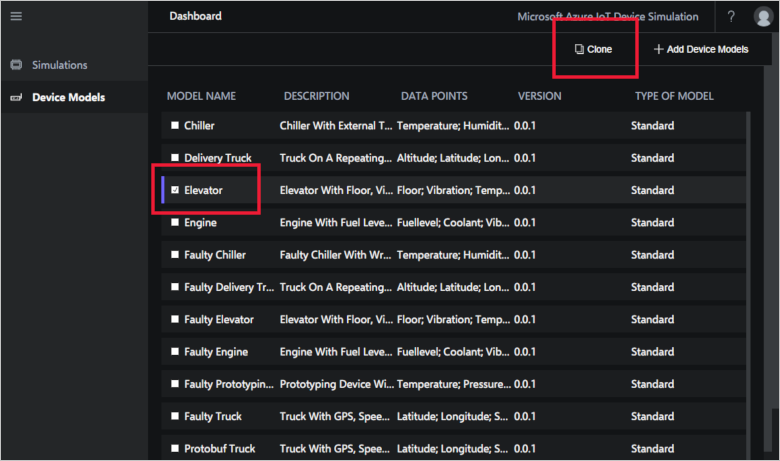Go to Simulations page
This screenshot has width=780, height=461.
pyautogui.click(x=60, y=65)
